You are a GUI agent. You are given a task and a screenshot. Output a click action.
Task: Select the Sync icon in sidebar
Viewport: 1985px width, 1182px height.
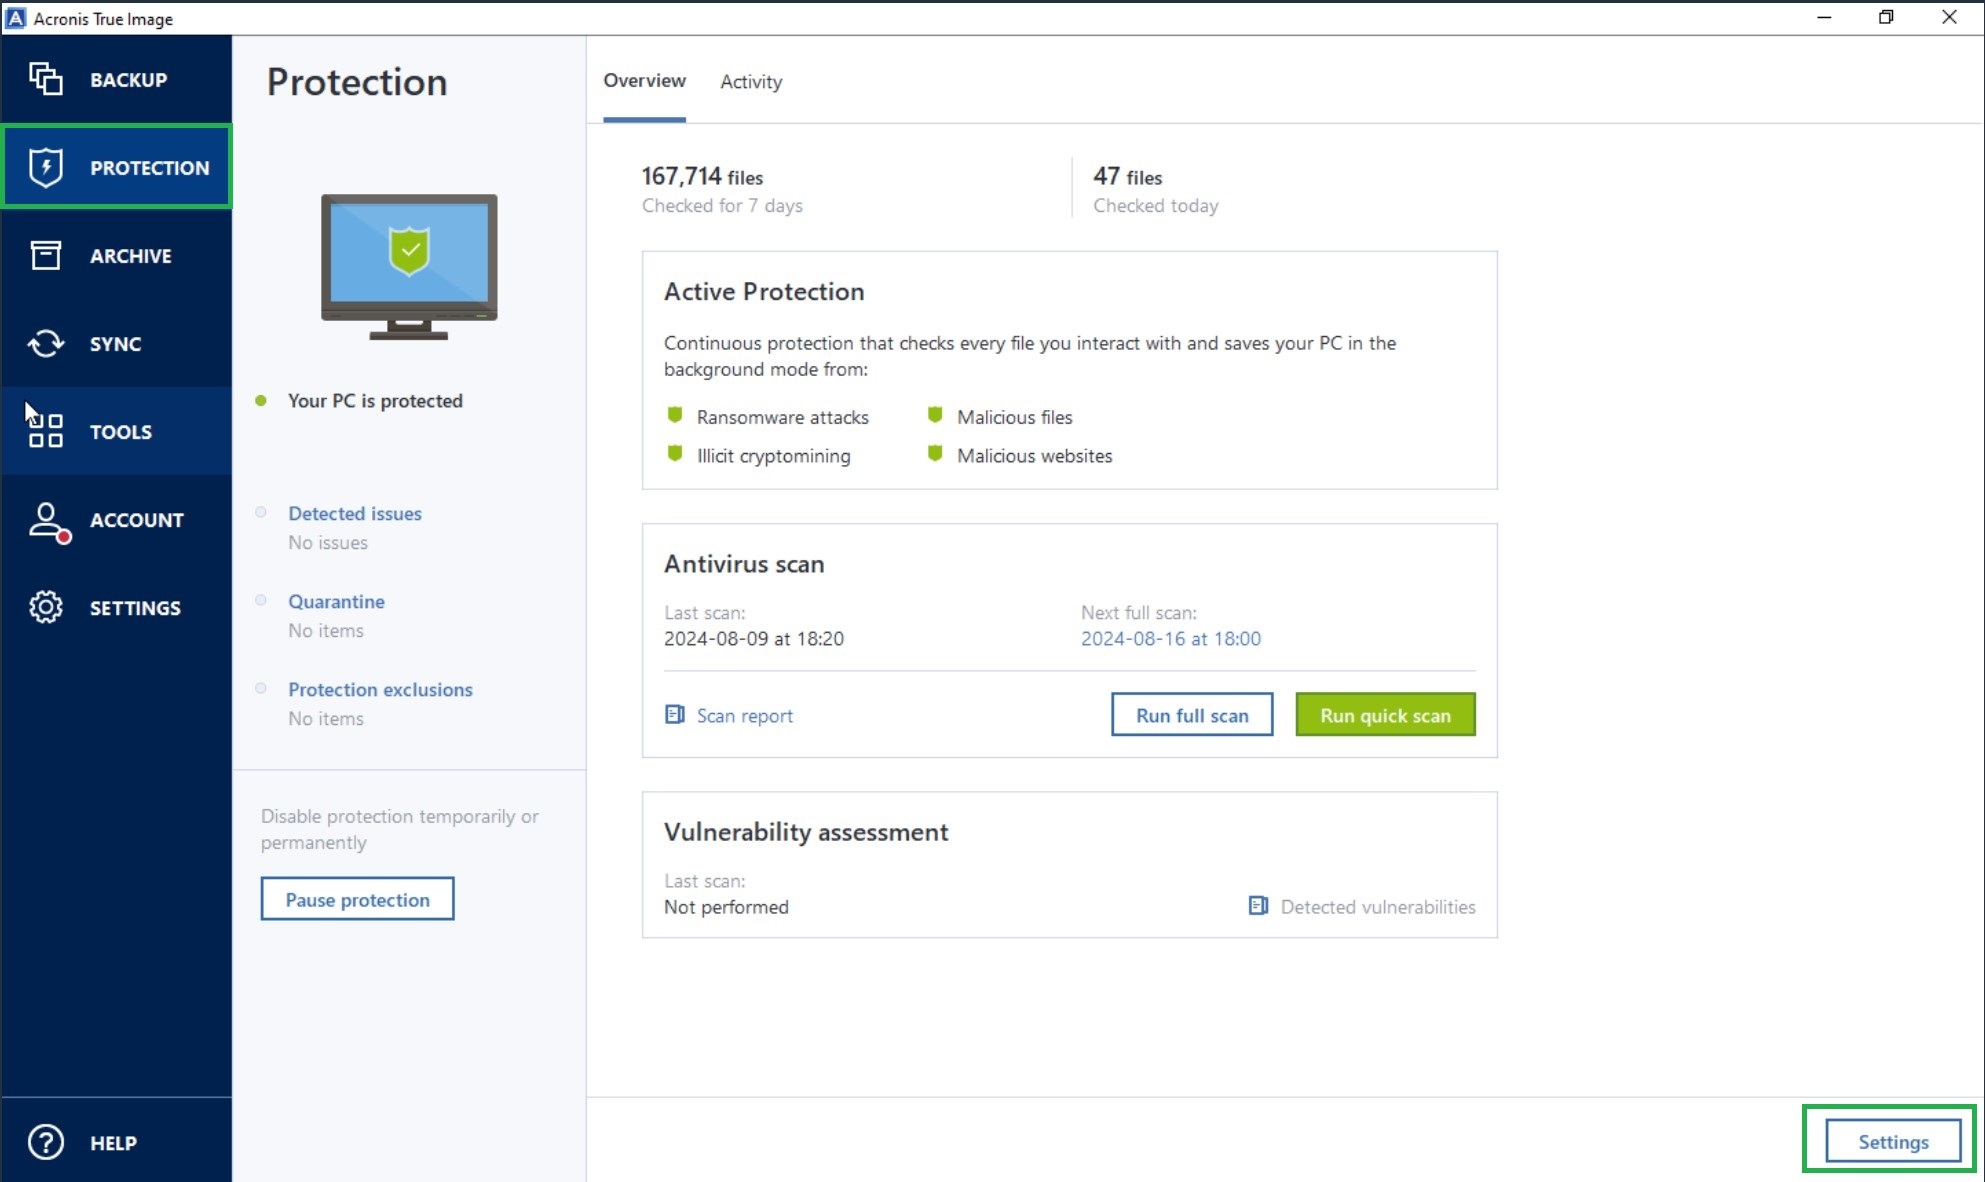tap(44, 343)
